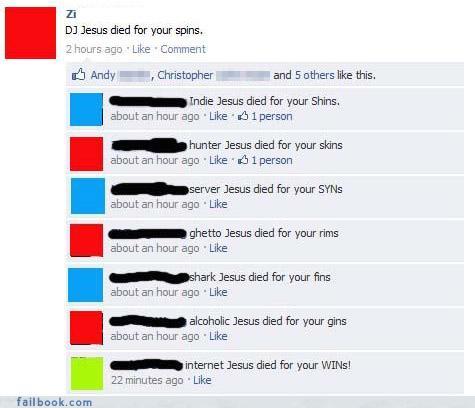Click thumbs-up icon on Indie Jesus comment
Screen dimensions: 475x408
pyautogui.click(x=243, y=116)
